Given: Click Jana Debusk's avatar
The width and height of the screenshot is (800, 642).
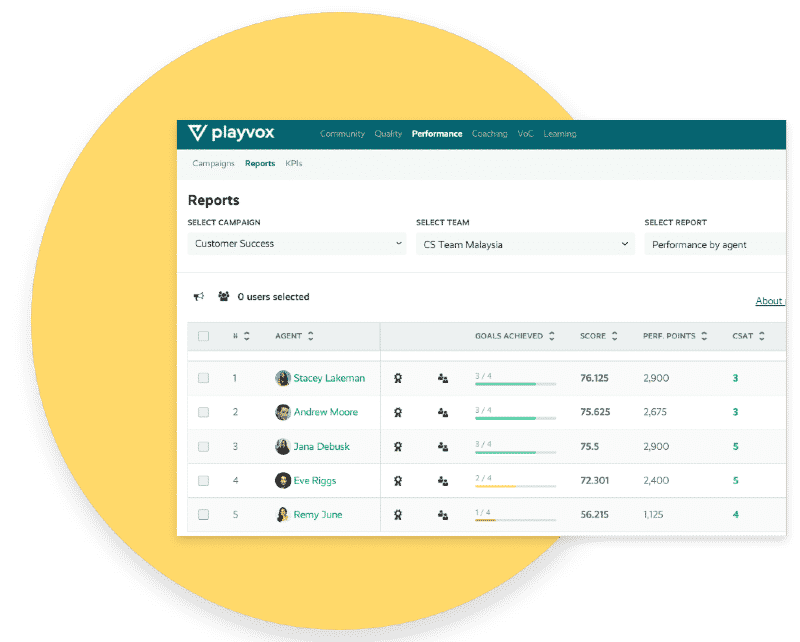Looking at the screenshot, I should coord(283,446).
